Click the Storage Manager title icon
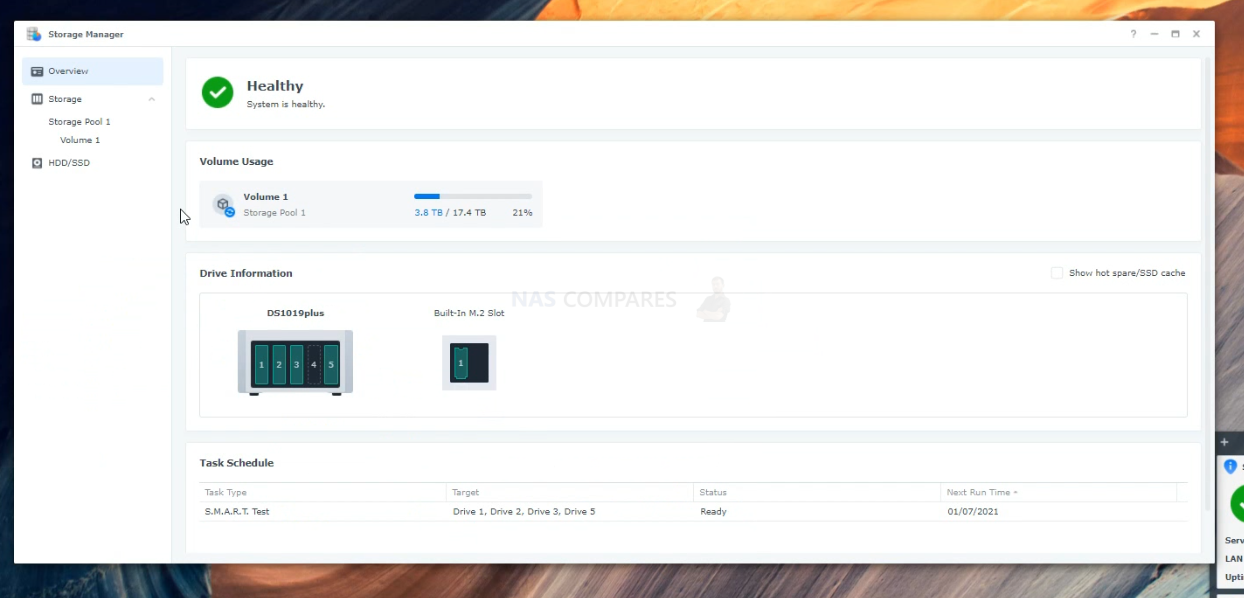Image resolution: width=1244 pixels, height=598 pixels. point(34,34)
